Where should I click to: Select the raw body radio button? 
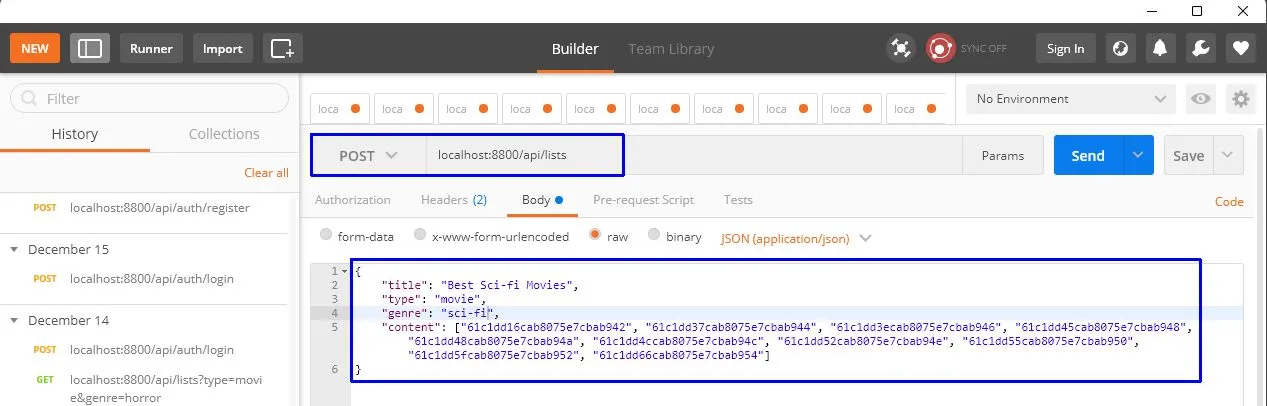595,236
